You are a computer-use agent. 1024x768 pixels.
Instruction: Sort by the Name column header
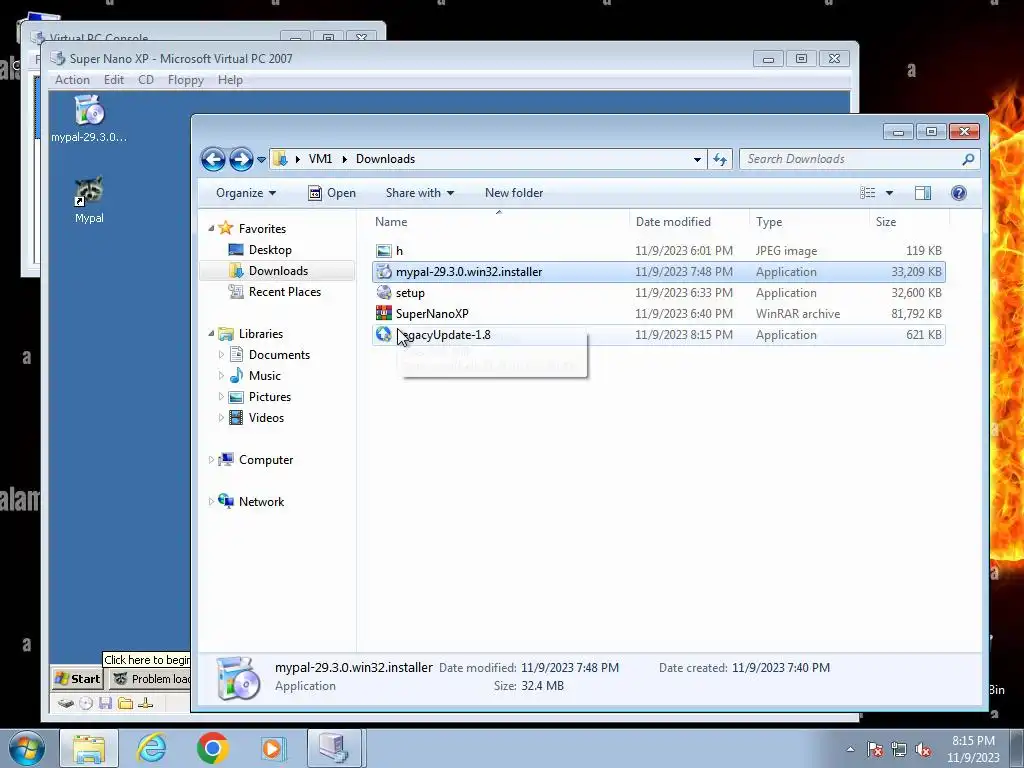[x=499, y=221]
